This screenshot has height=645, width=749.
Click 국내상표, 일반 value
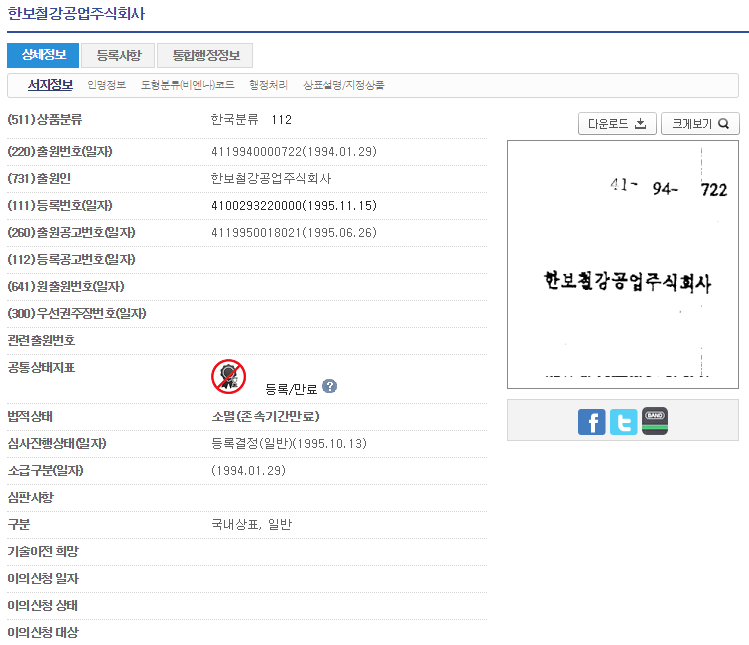pyautogui.click(x=251, y=525)
